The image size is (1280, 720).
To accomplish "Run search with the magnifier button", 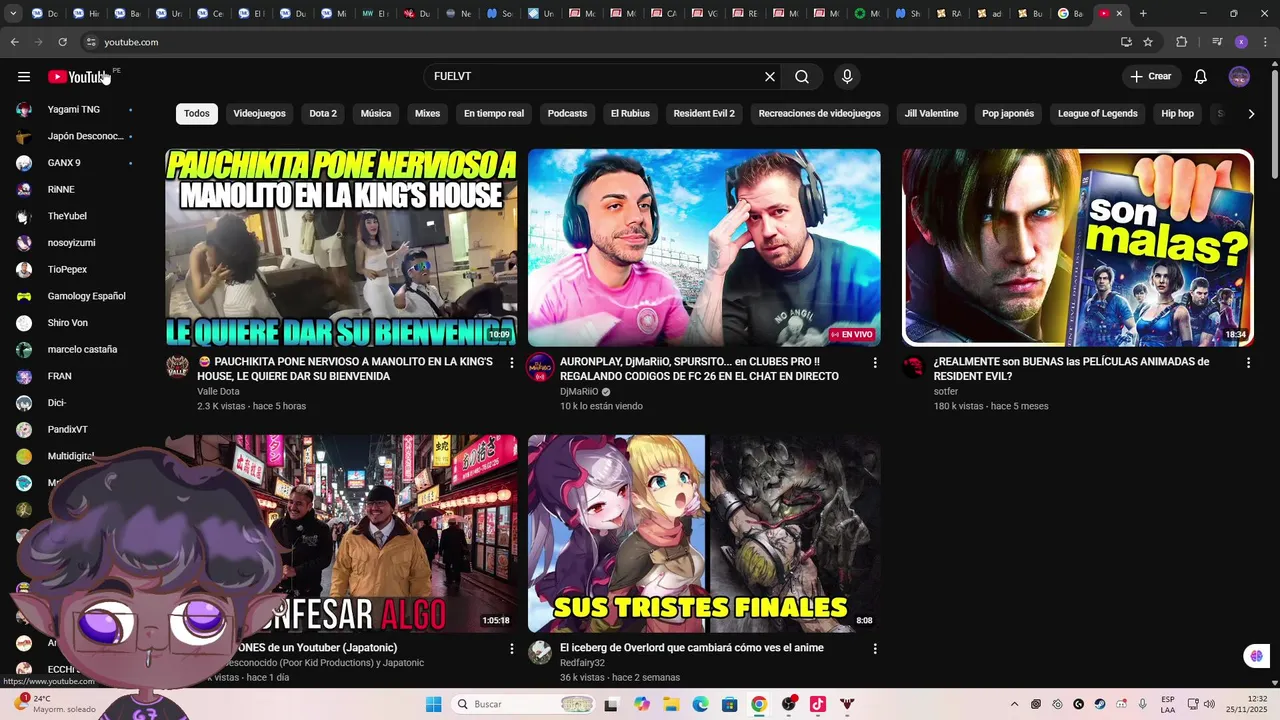I will coord(802,77).
